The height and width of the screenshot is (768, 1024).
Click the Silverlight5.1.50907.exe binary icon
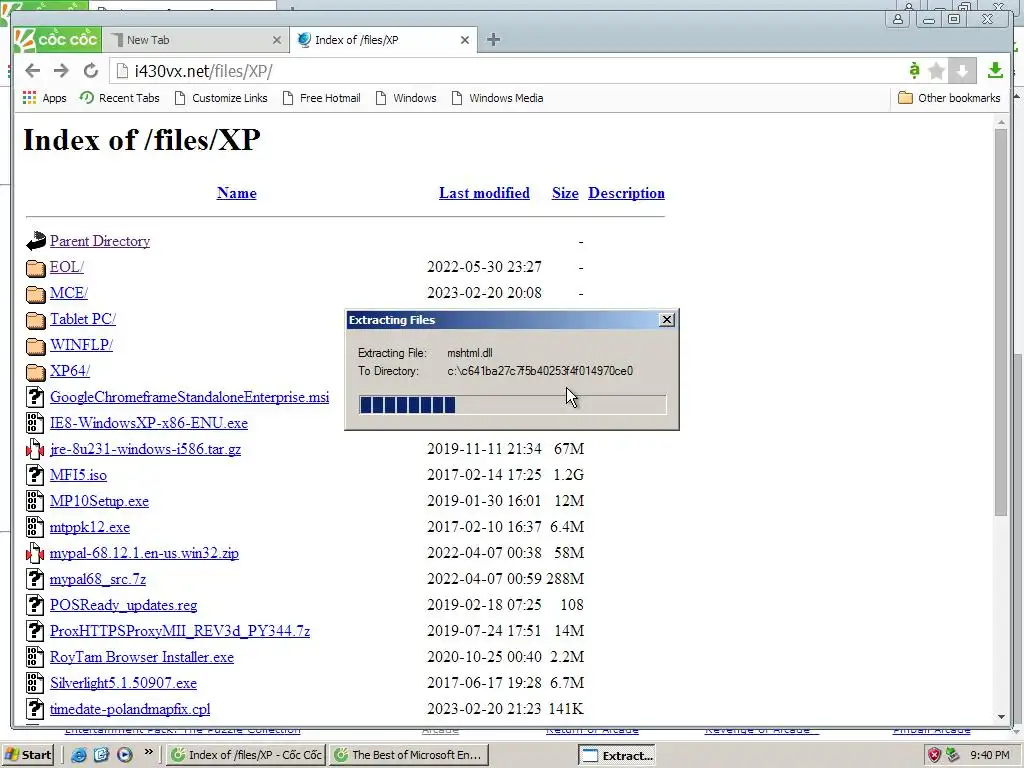coord(35,683)
